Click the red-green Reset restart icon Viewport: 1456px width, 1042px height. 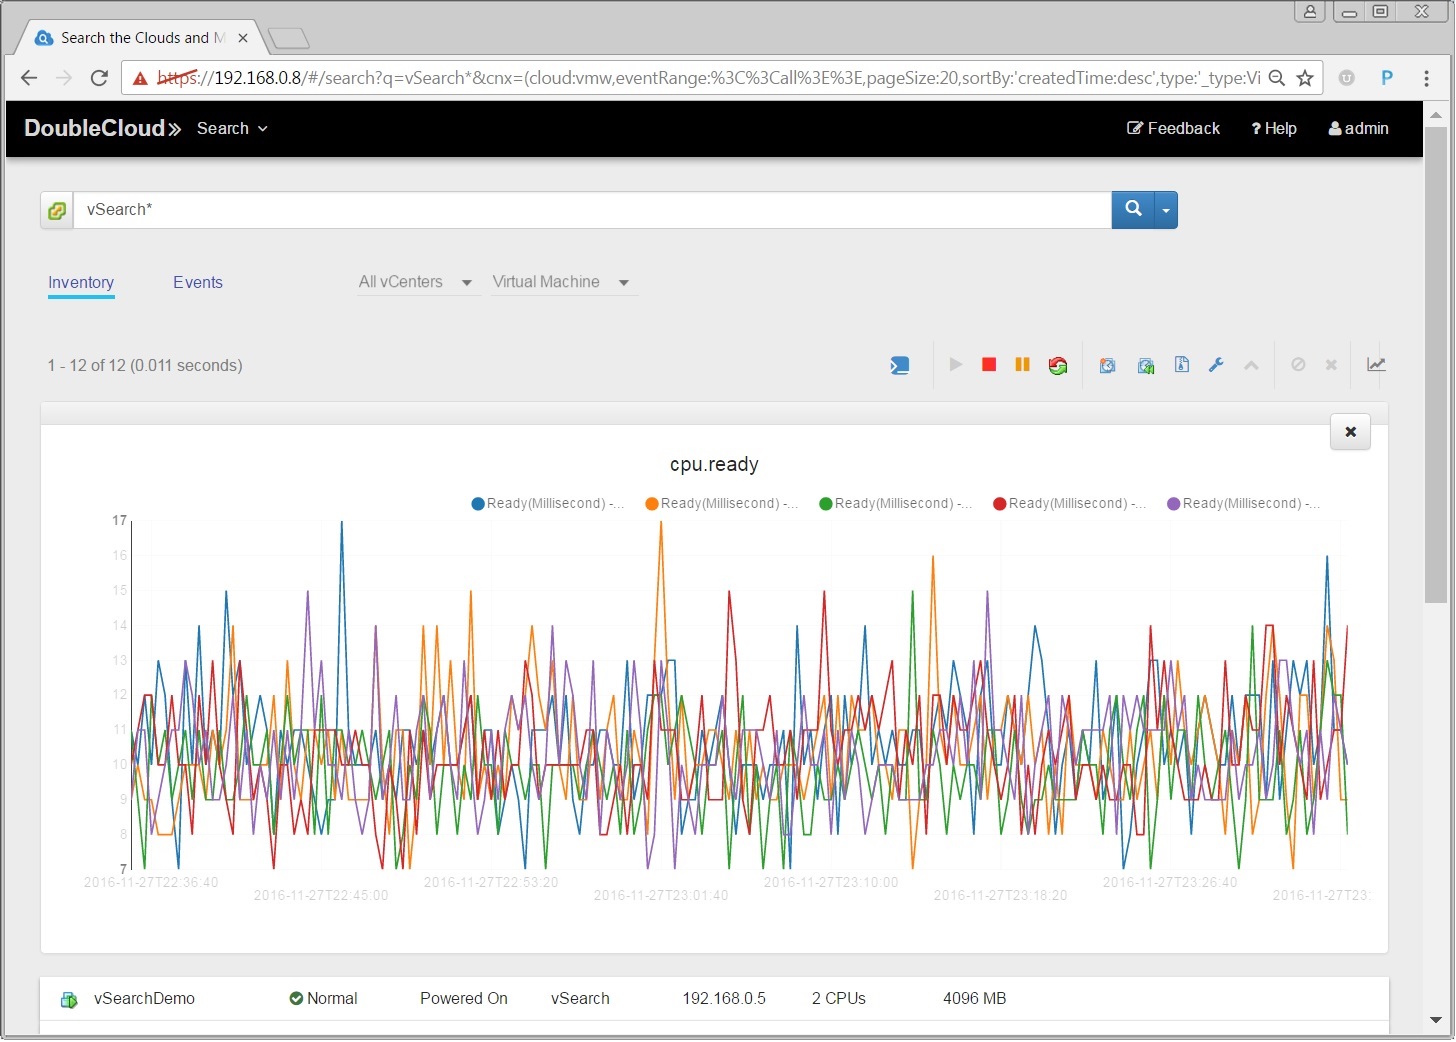tap(1057, 365)
